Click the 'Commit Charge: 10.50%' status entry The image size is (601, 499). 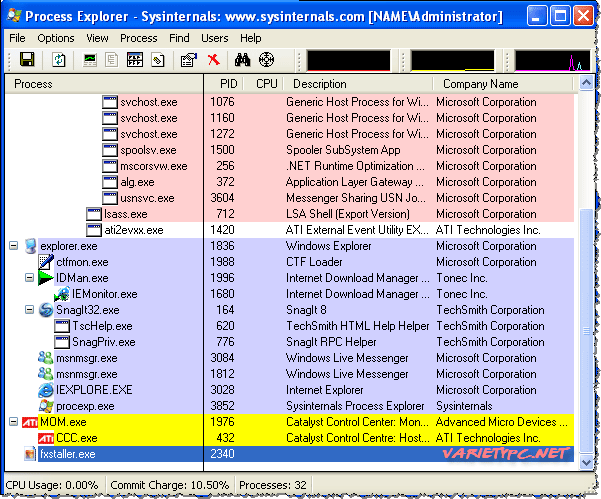pos(169,485)
